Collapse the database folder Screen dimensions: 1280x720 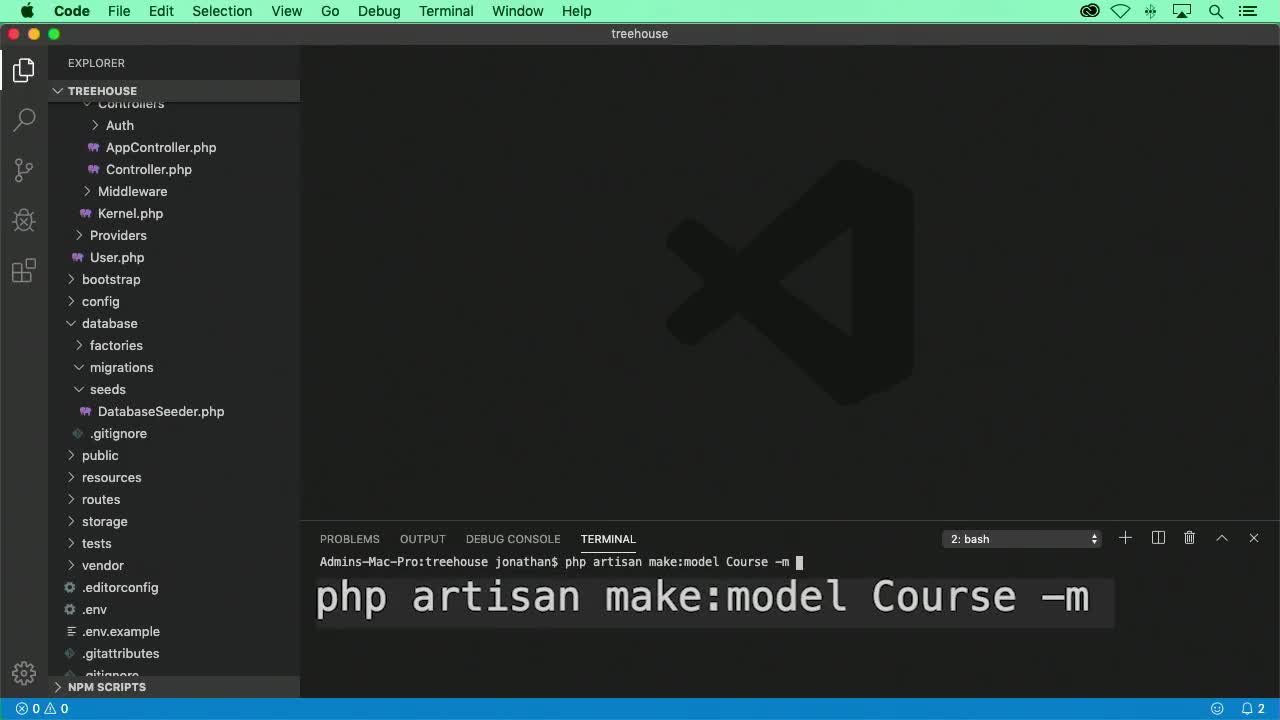(110, 323)
